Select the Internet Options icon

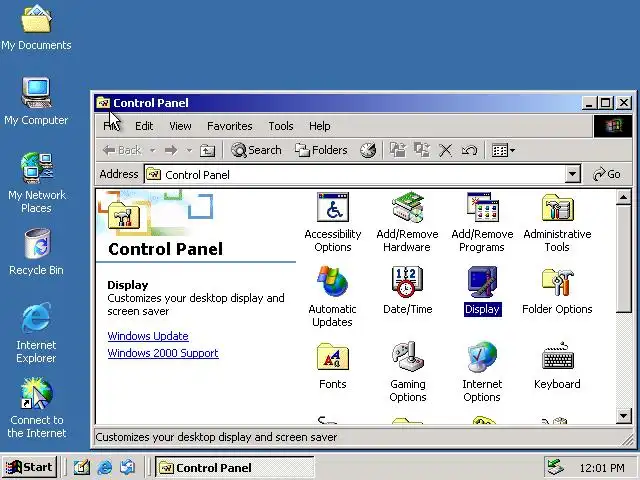482,372
